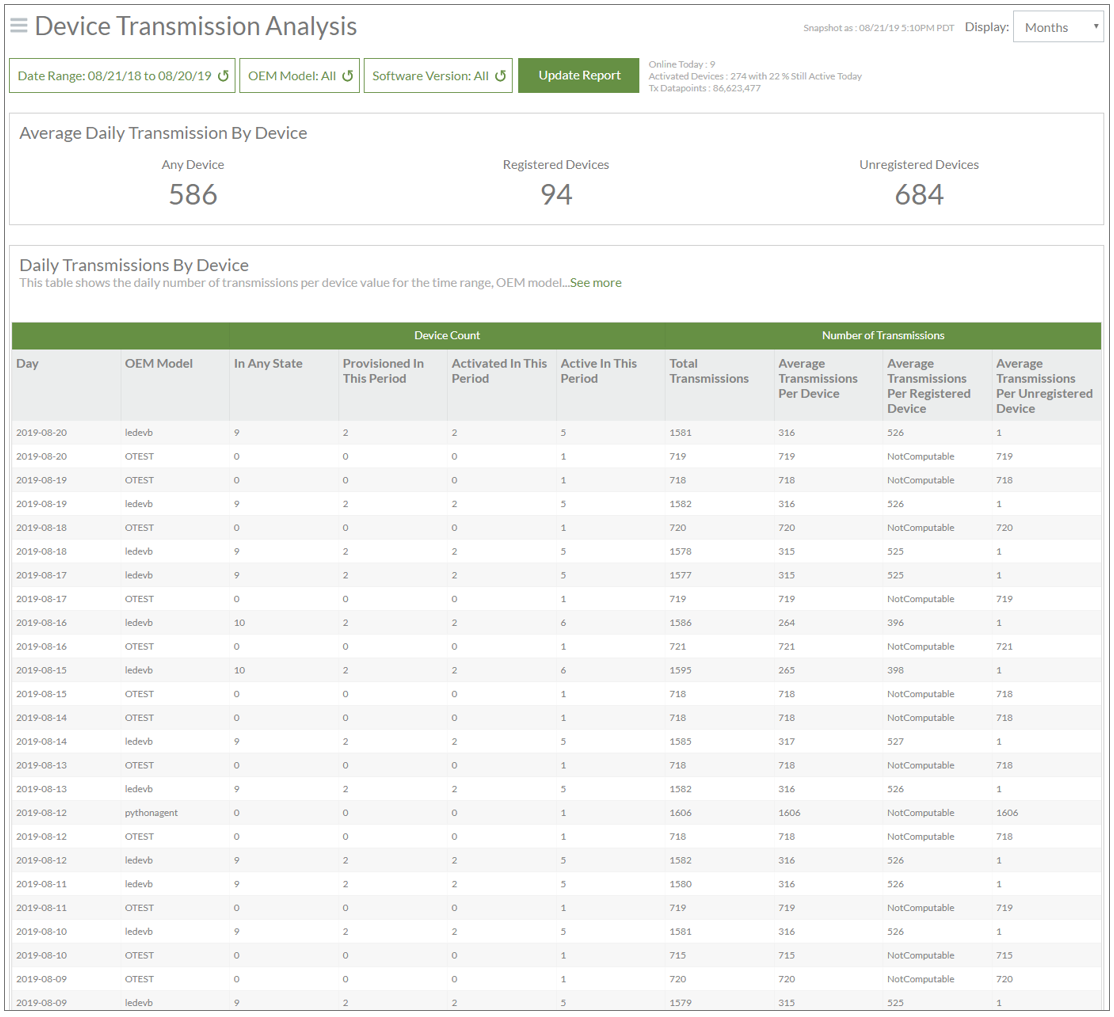
Task: Click registered average value 527
Action: [895, 741]
